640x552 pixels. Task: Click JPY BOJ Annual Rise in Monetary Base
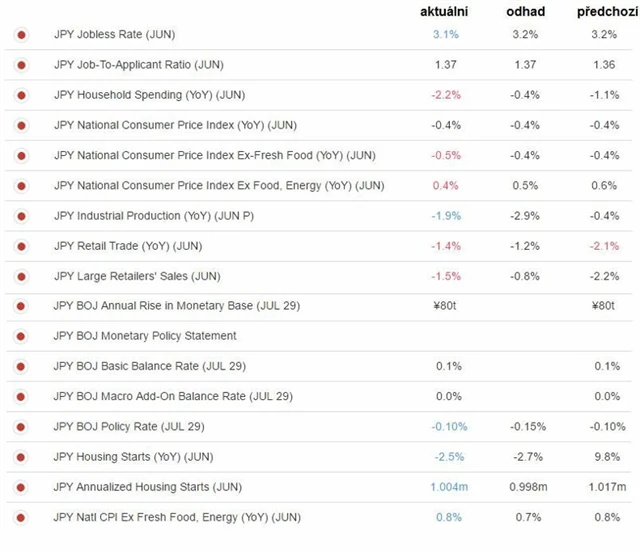[177, 306]
